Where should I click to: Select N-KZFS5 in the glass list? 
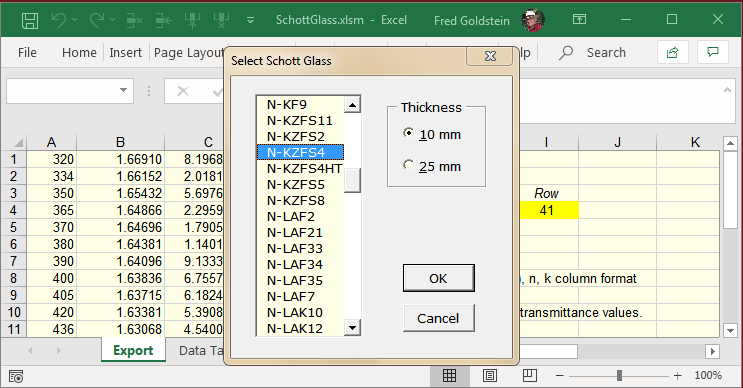click(300, 184)
